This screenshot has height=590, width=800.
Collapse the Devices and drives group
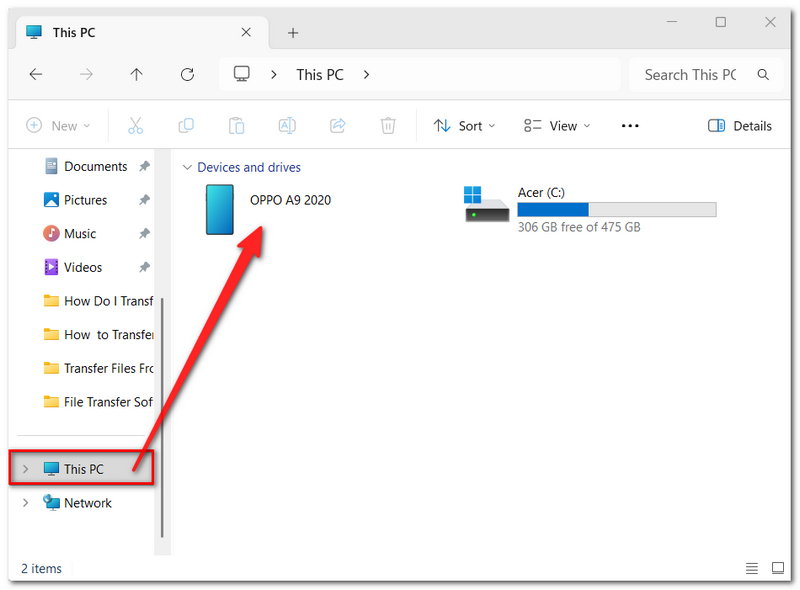187,167
